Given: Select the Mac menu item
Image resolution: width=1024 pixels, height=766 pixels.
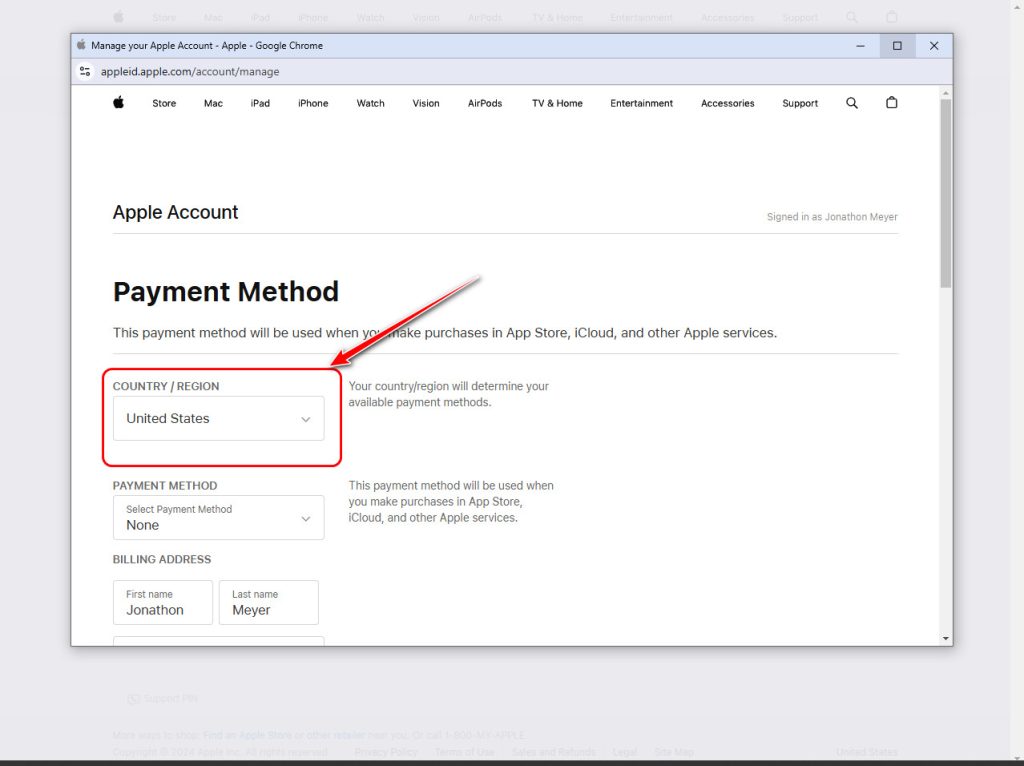Looking at the screenshot, I should point(212,103).
